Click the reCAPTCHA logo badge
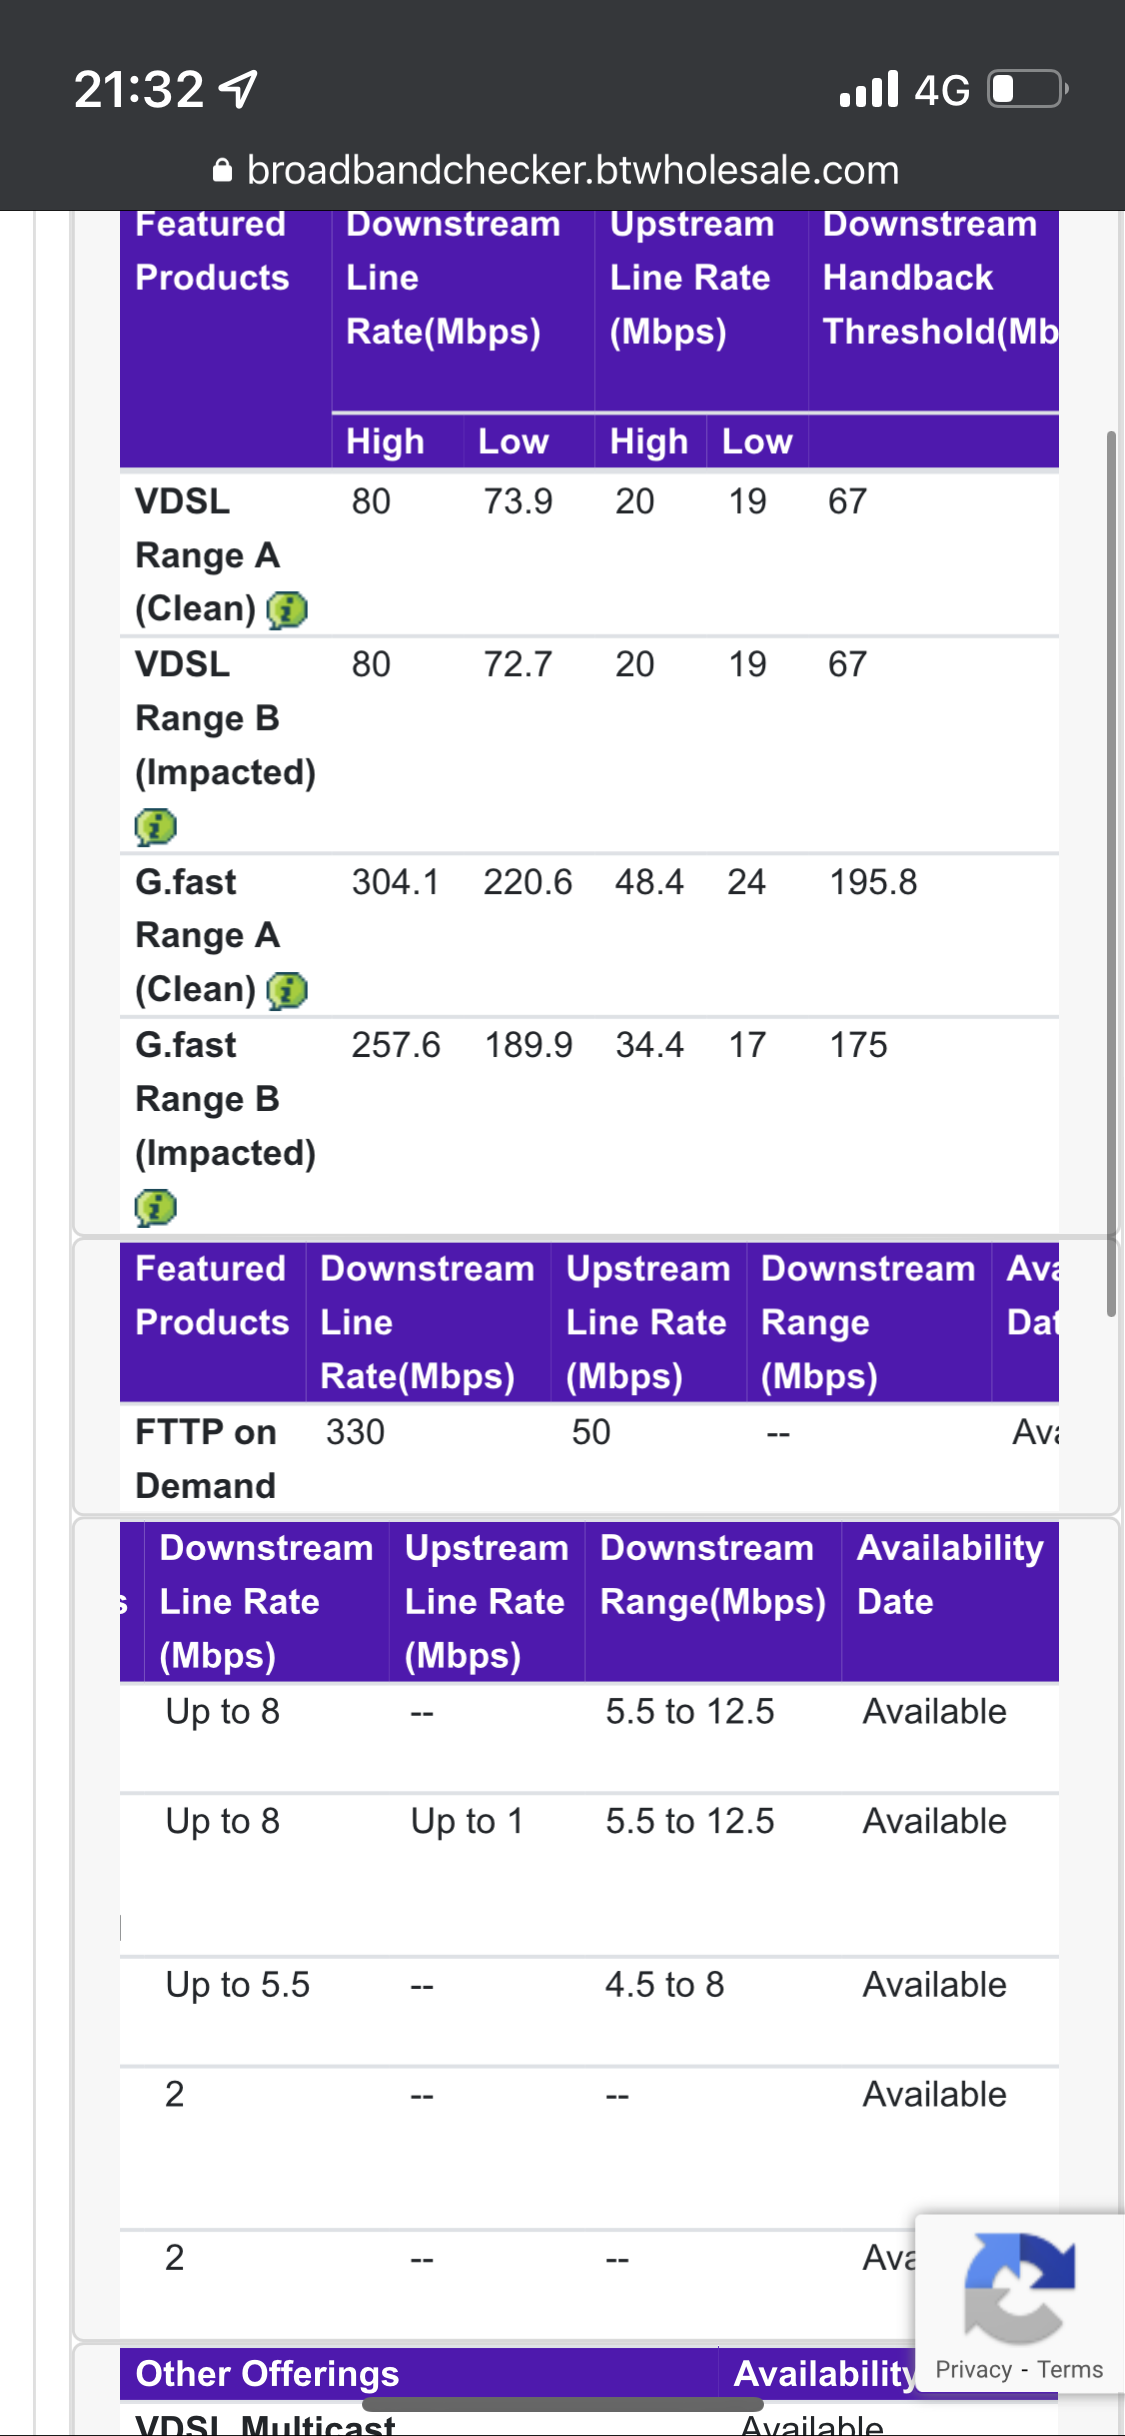 click(x=1019, y=2289)
